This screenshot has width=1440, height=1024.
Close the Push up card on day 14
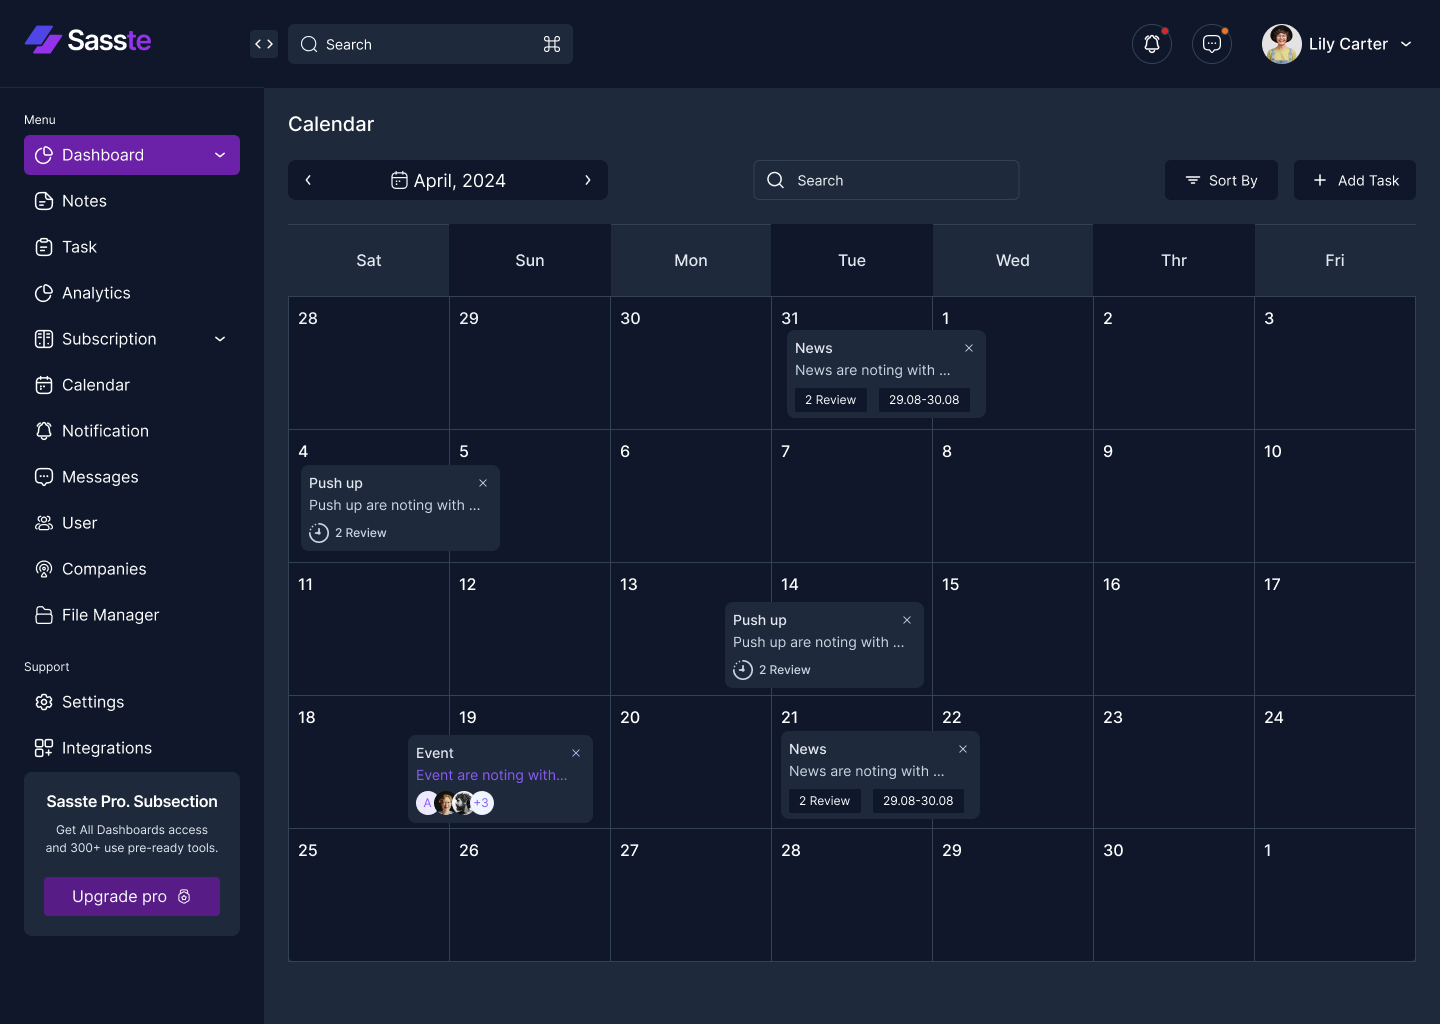907,620
